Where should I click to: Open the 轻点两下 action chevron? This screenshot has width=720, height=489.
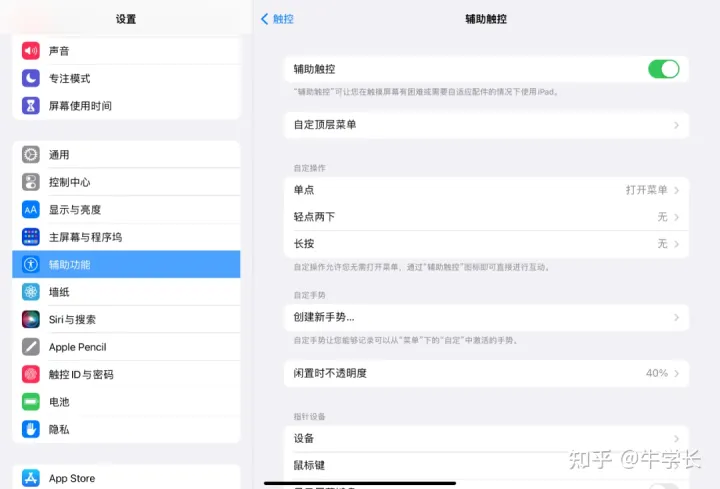click(x=676, y=217)
